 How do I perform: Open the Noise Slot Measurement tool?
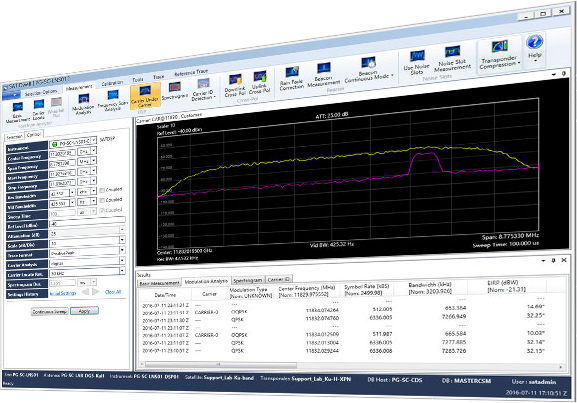452,59
